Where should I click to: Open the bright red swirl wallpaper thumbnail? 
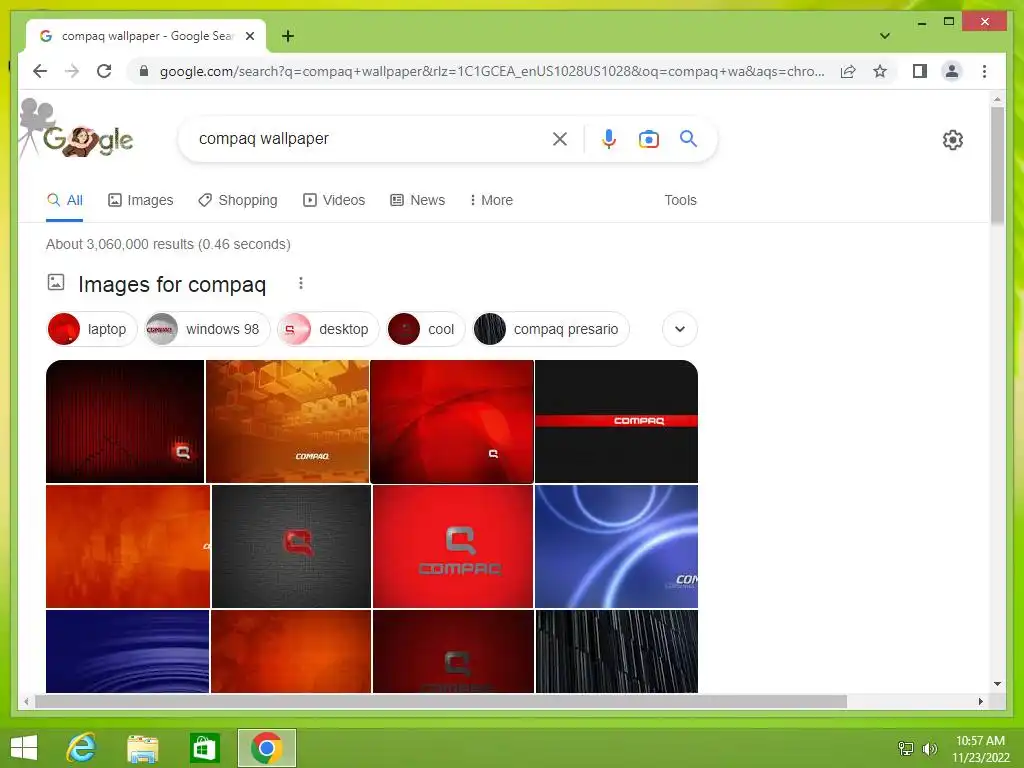(452, 421)
